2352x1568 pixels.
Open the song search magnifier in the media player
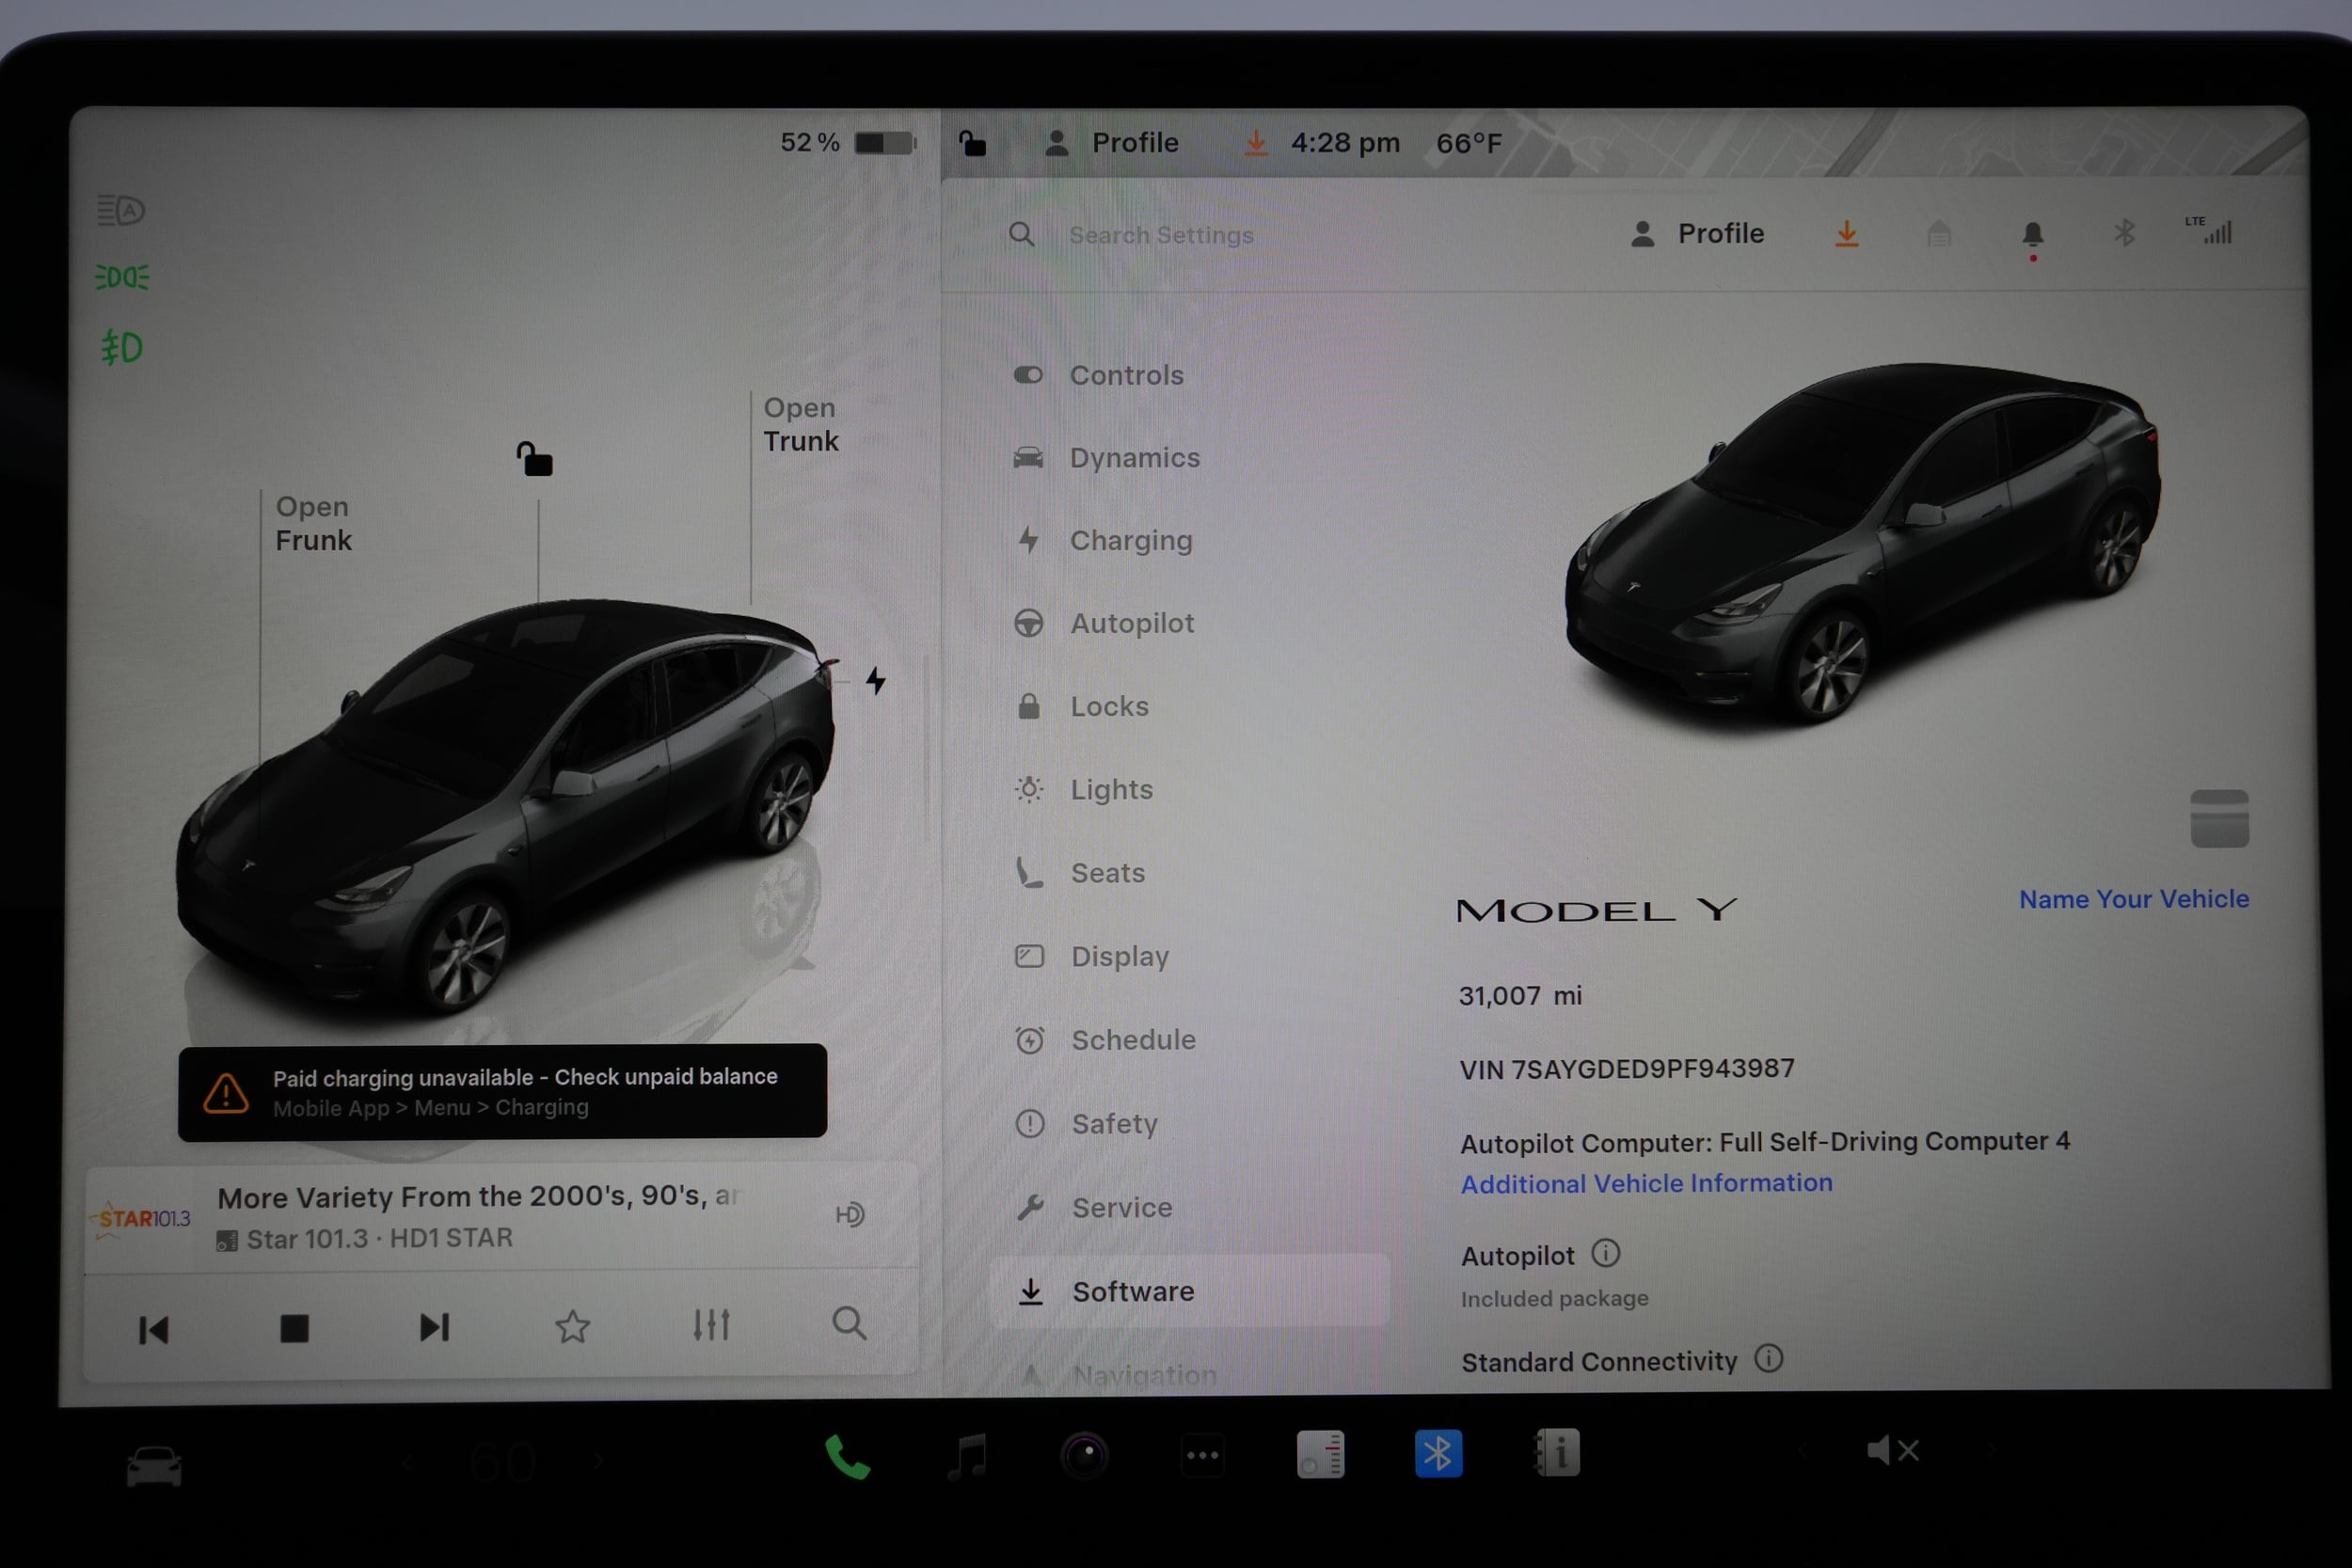[x=849, y=1325]
